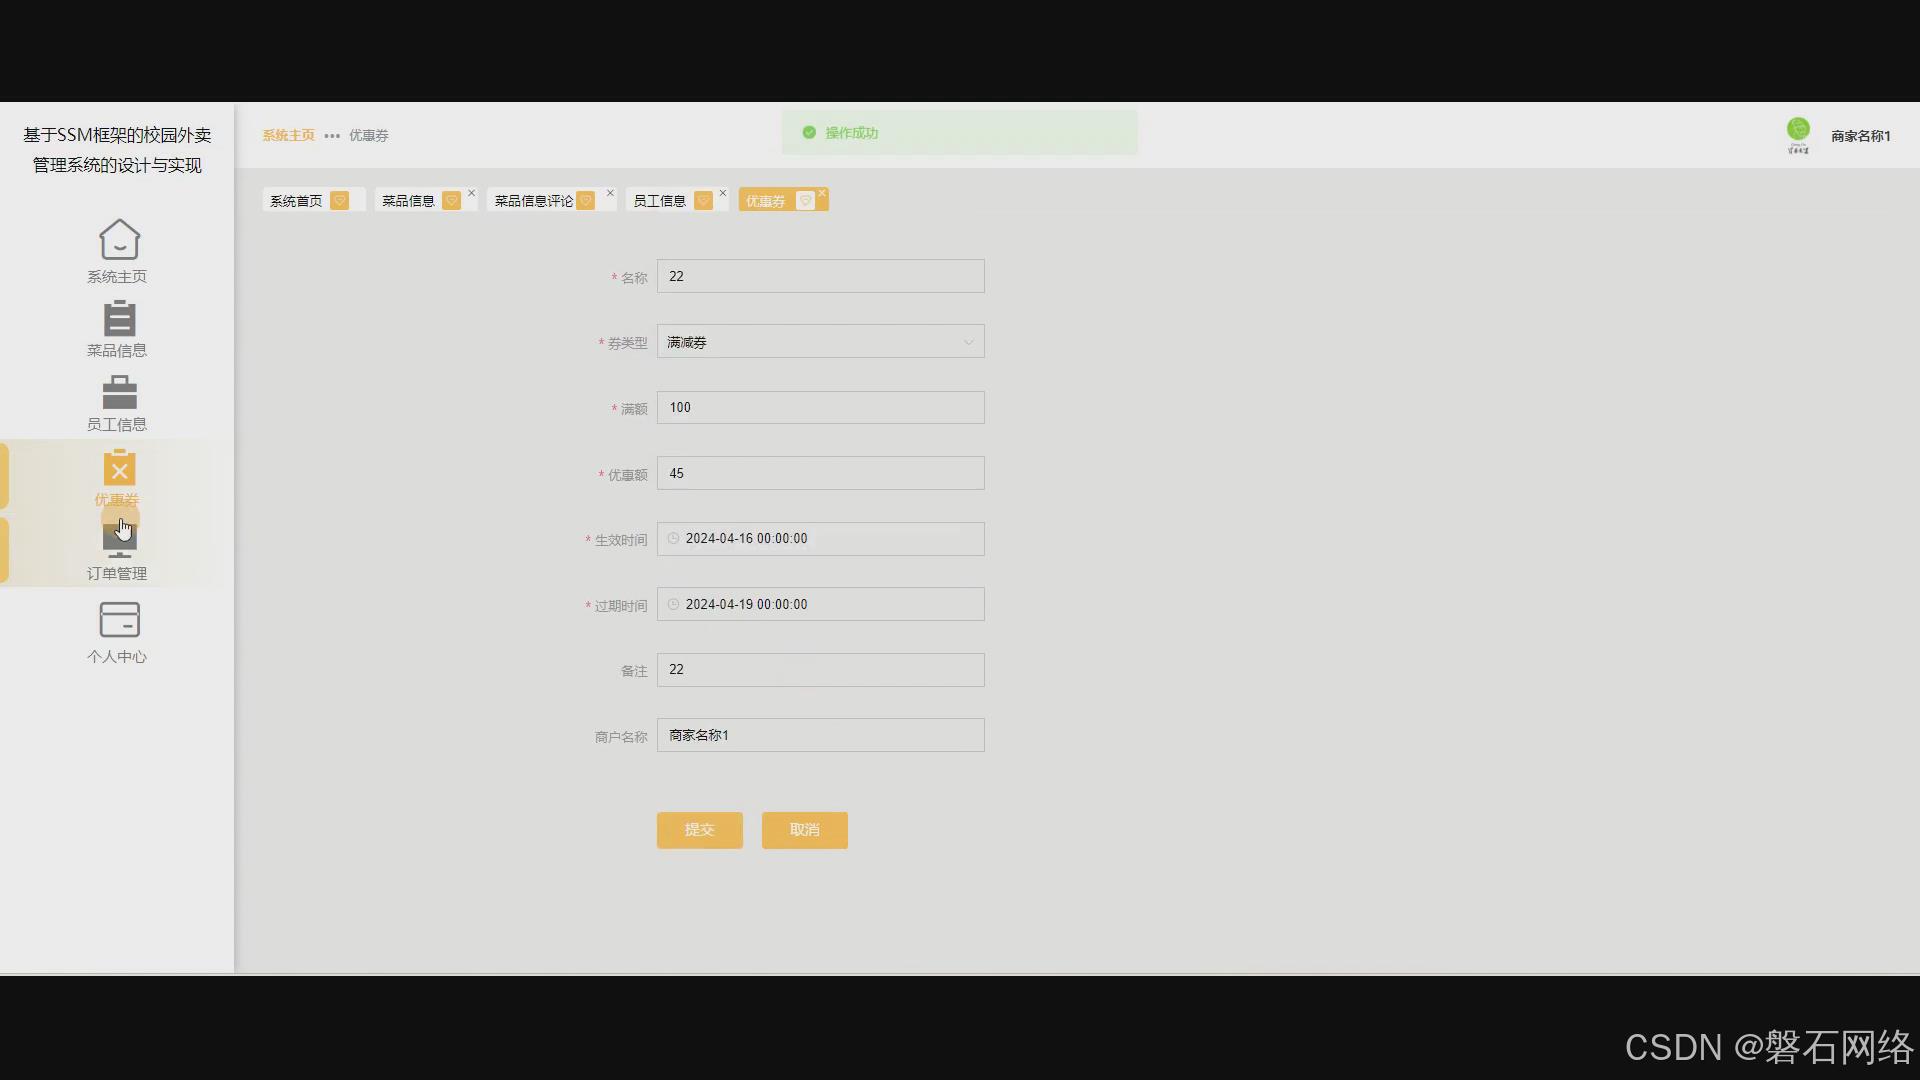Screen dimensions: 1920x1080
Task: Open 员工信息 via the briefcase sidebar icon
Action: pos(119,393)
